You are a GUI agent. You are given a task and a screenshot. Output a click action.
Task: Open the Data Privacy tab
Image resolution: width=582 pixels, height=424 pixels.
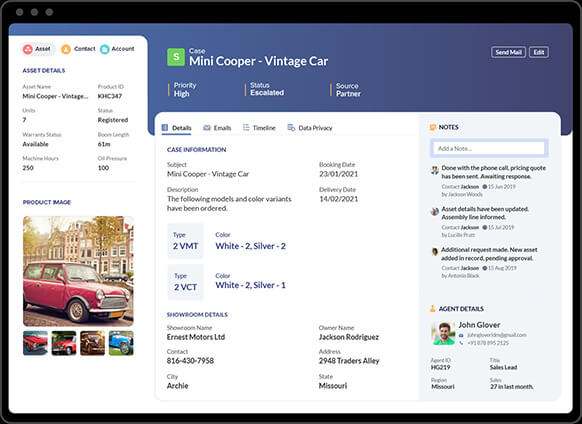pyautogui.click(x=310, y=128)
